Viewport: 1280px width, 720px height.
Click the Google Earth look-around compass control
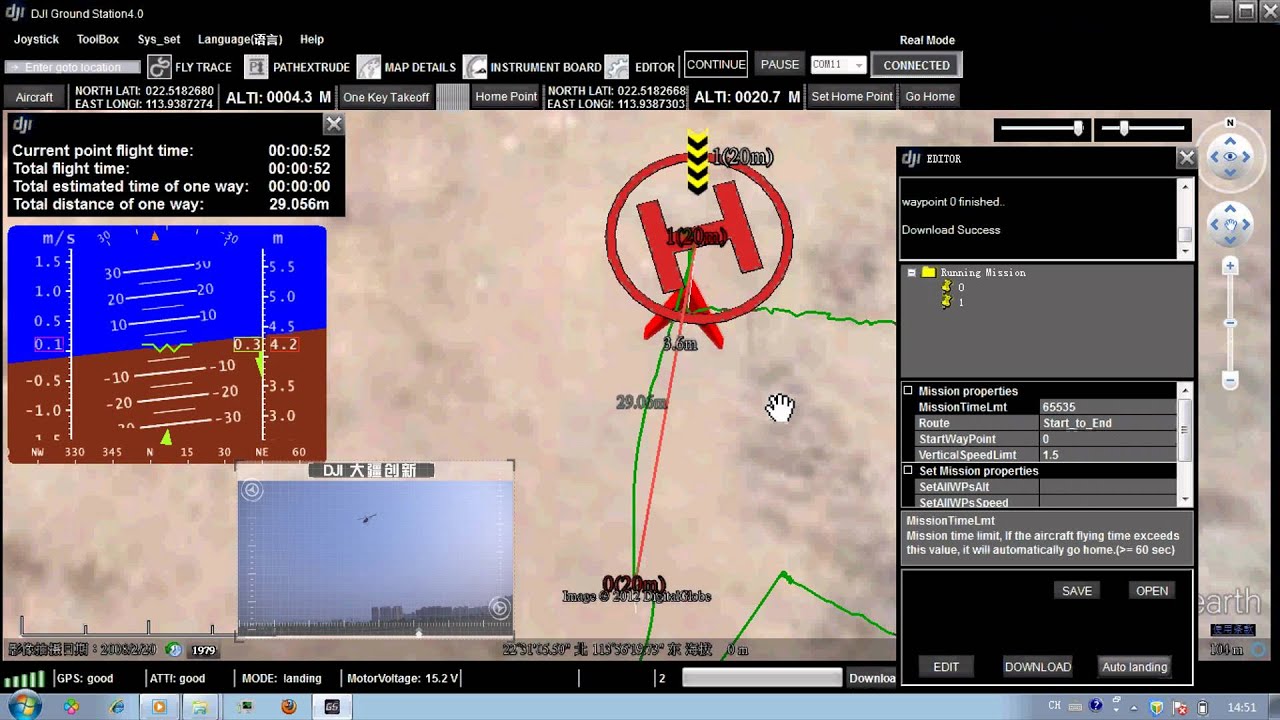click(x=1230, y=156)
